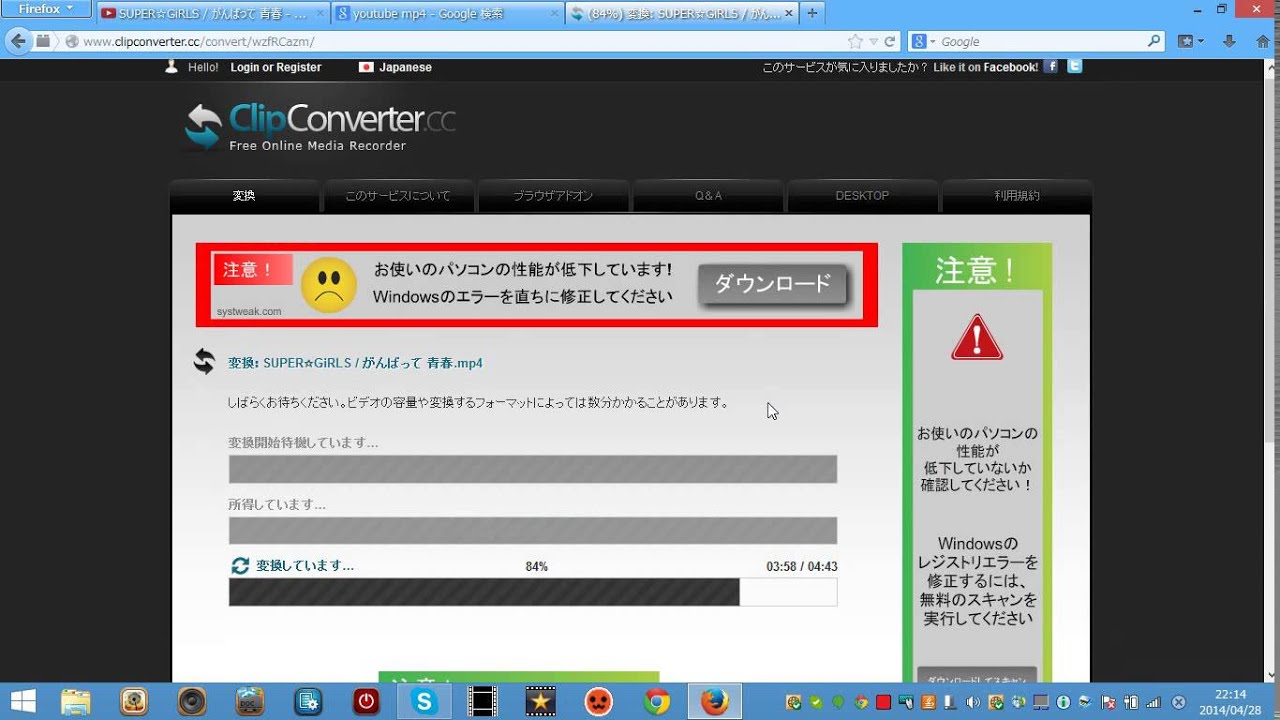Click the 変換: SUPER☆GiRLS title text
This screenshot has height=720, width=1280.
(x=355, y=363)
